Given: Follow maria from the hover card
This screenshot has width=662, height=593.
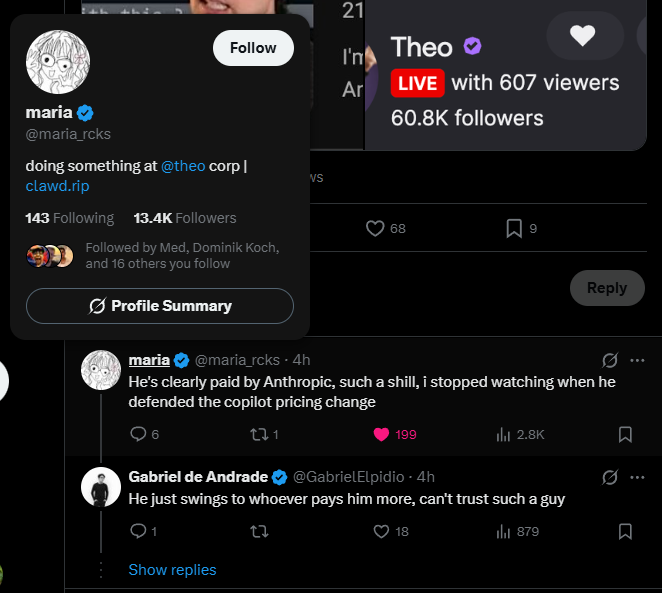Looking at the screenshot, I should click(x=253, y=48).
